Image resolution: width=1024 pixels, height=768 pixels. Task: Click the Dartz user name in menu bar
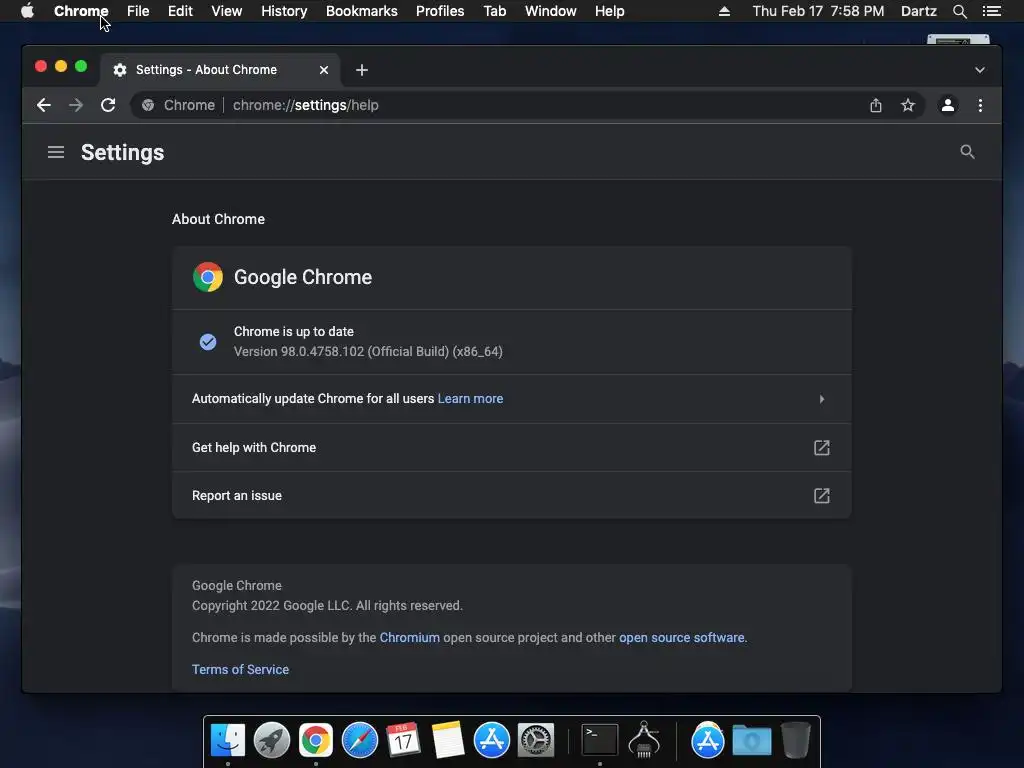click(x=919, y=11)
